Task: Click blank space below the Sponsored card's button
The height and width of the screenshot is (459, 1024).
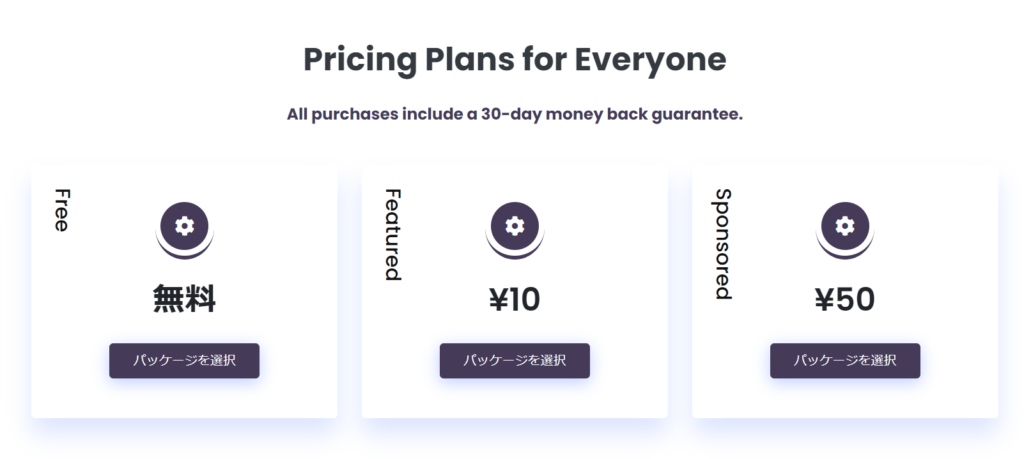Action: tap(845, 398)
